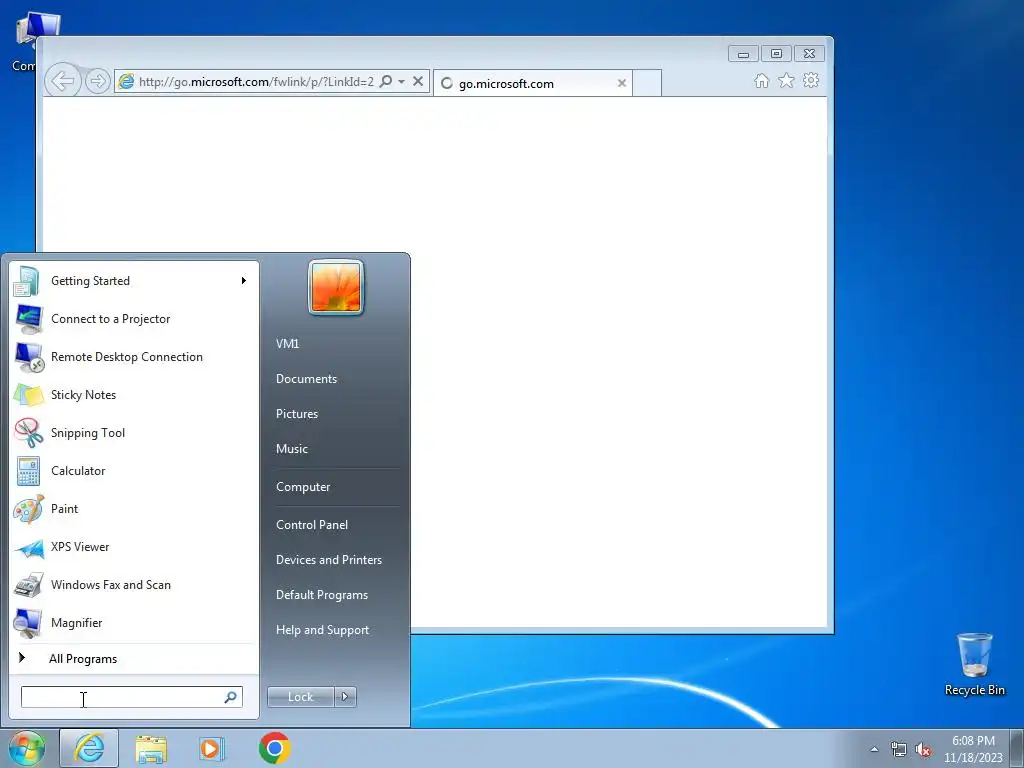
Task: Open Computer from the Start menu
Action: pyautogui.click(x=303, y=487)
